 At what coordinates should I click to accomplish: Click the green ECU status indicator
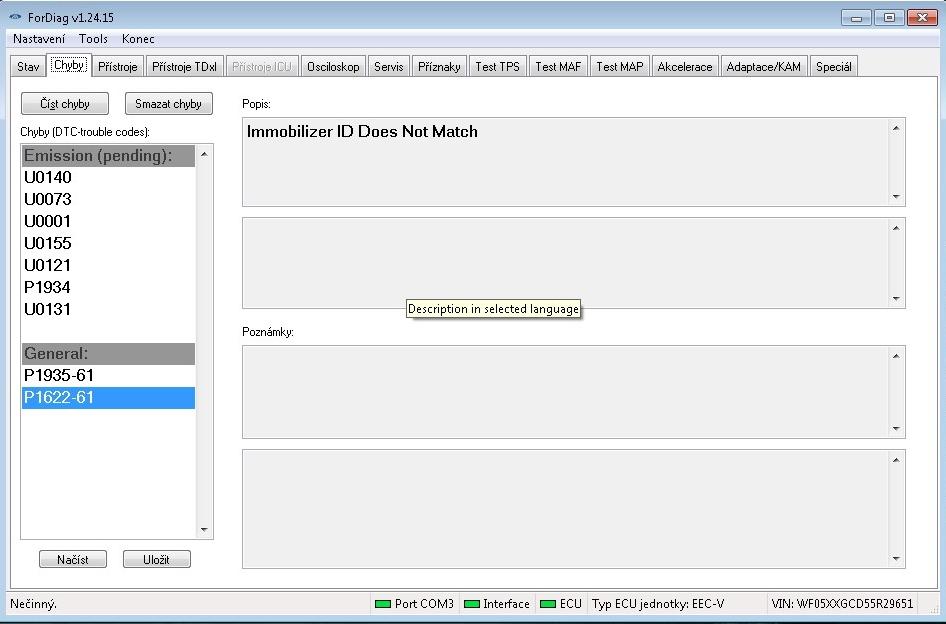click(x=547, y=604)
